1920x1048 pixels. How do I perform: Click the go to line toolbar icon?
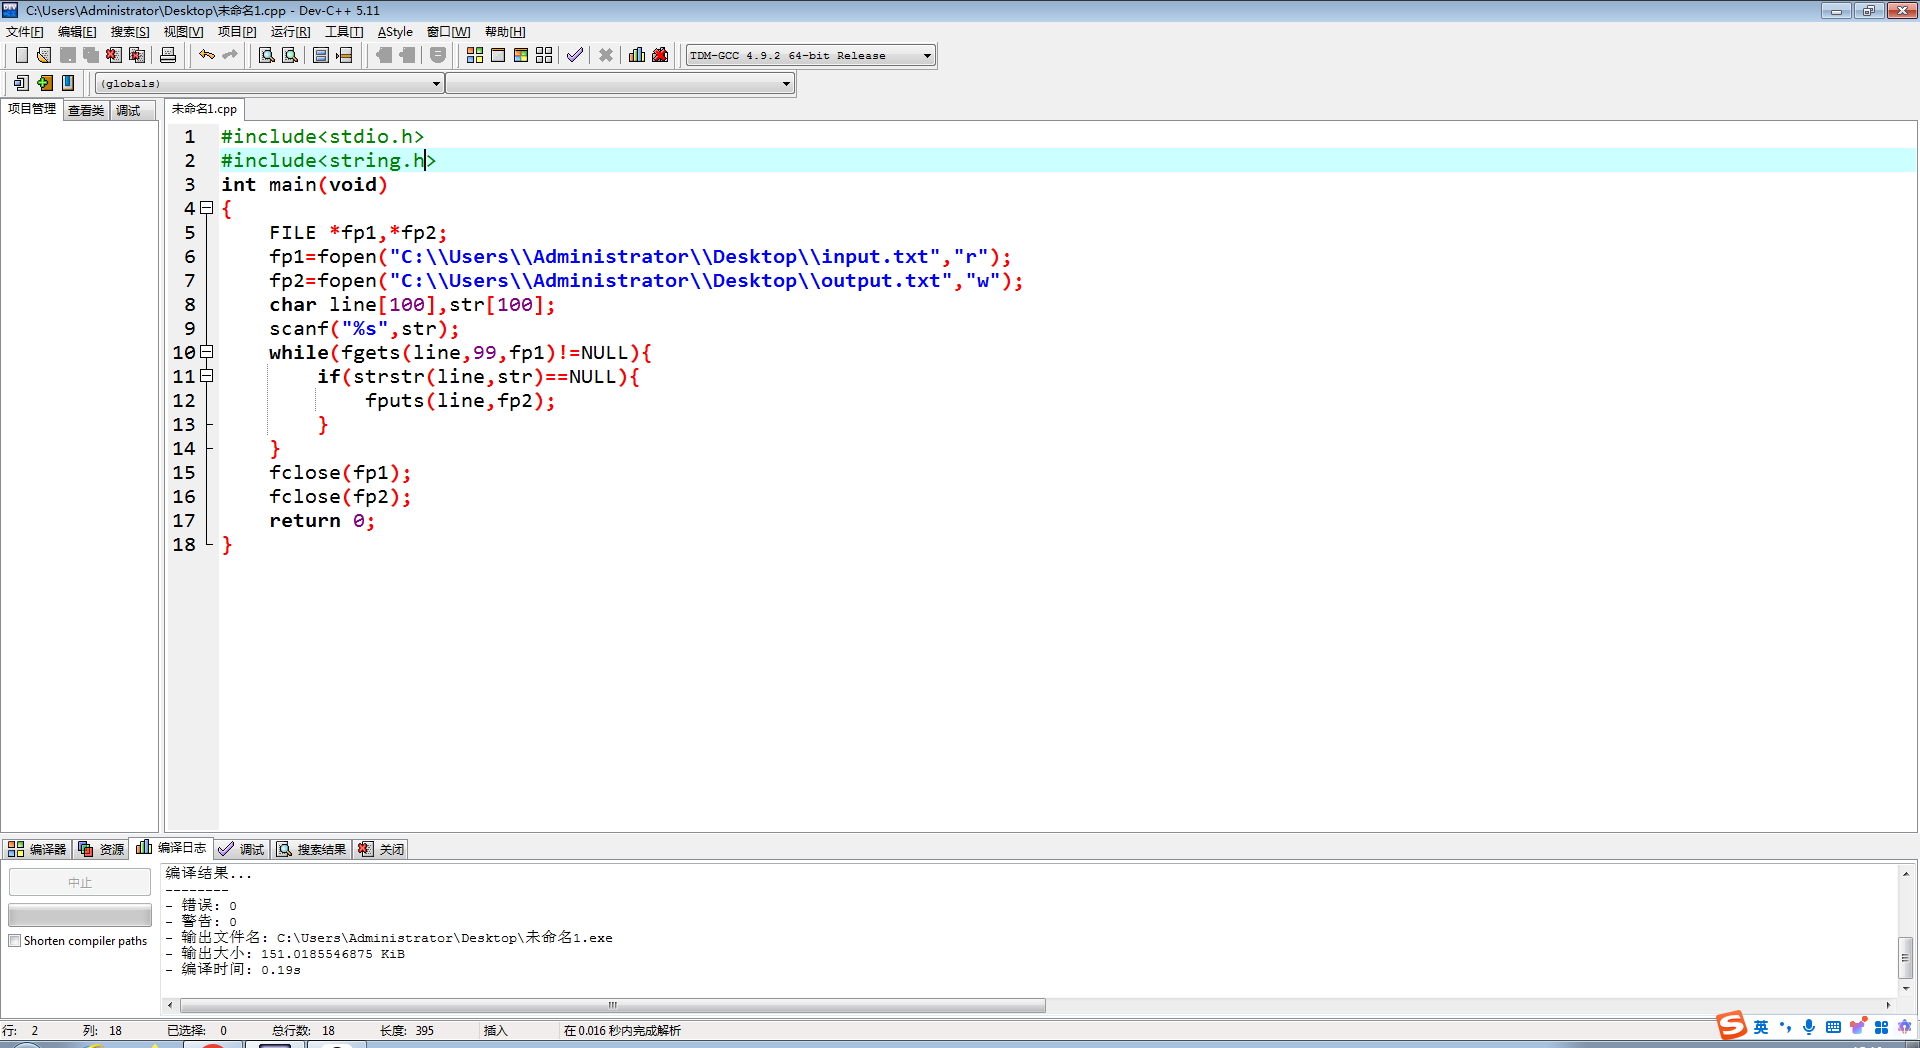coord(344,55)
